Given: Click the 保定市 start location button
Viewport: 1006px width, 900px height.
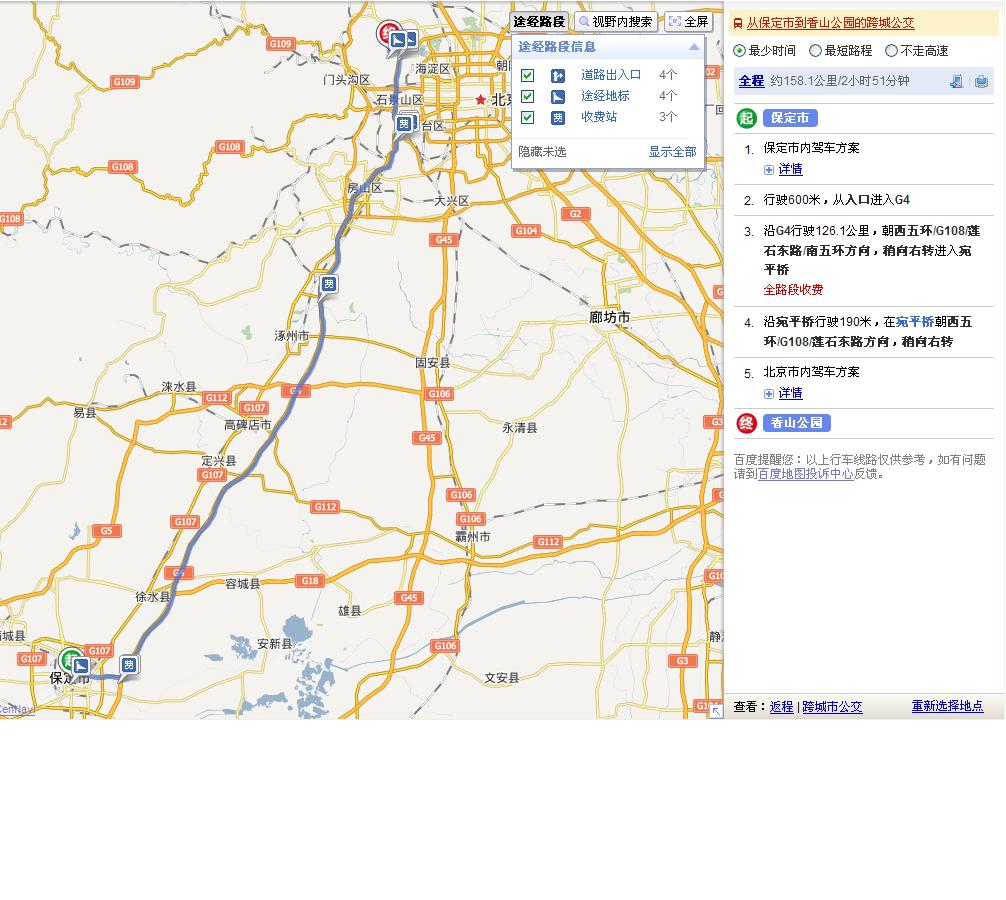Looking at the screenshot, I should click(x=790, y=118).
